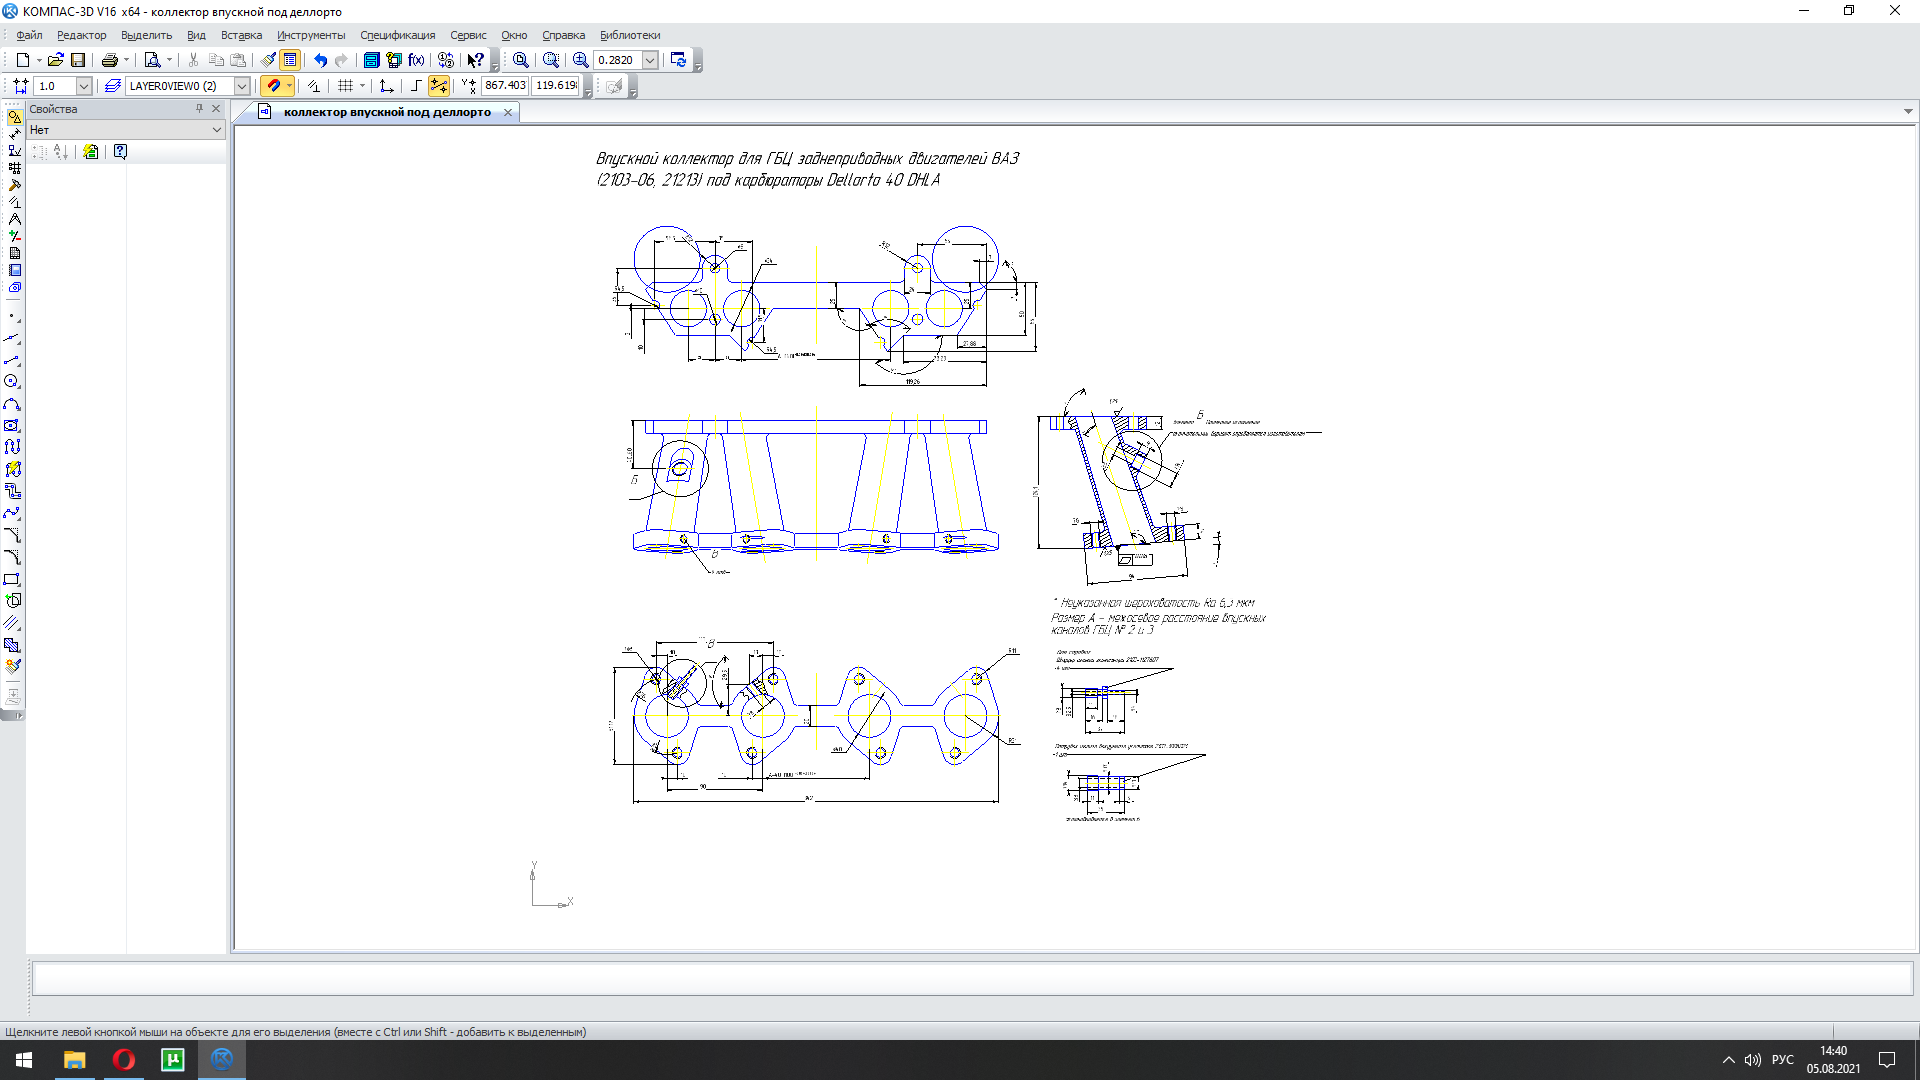Open the Нет object dropdown in Properties
Viewport: 1920px width, 1080px height.
pos(126,130)
